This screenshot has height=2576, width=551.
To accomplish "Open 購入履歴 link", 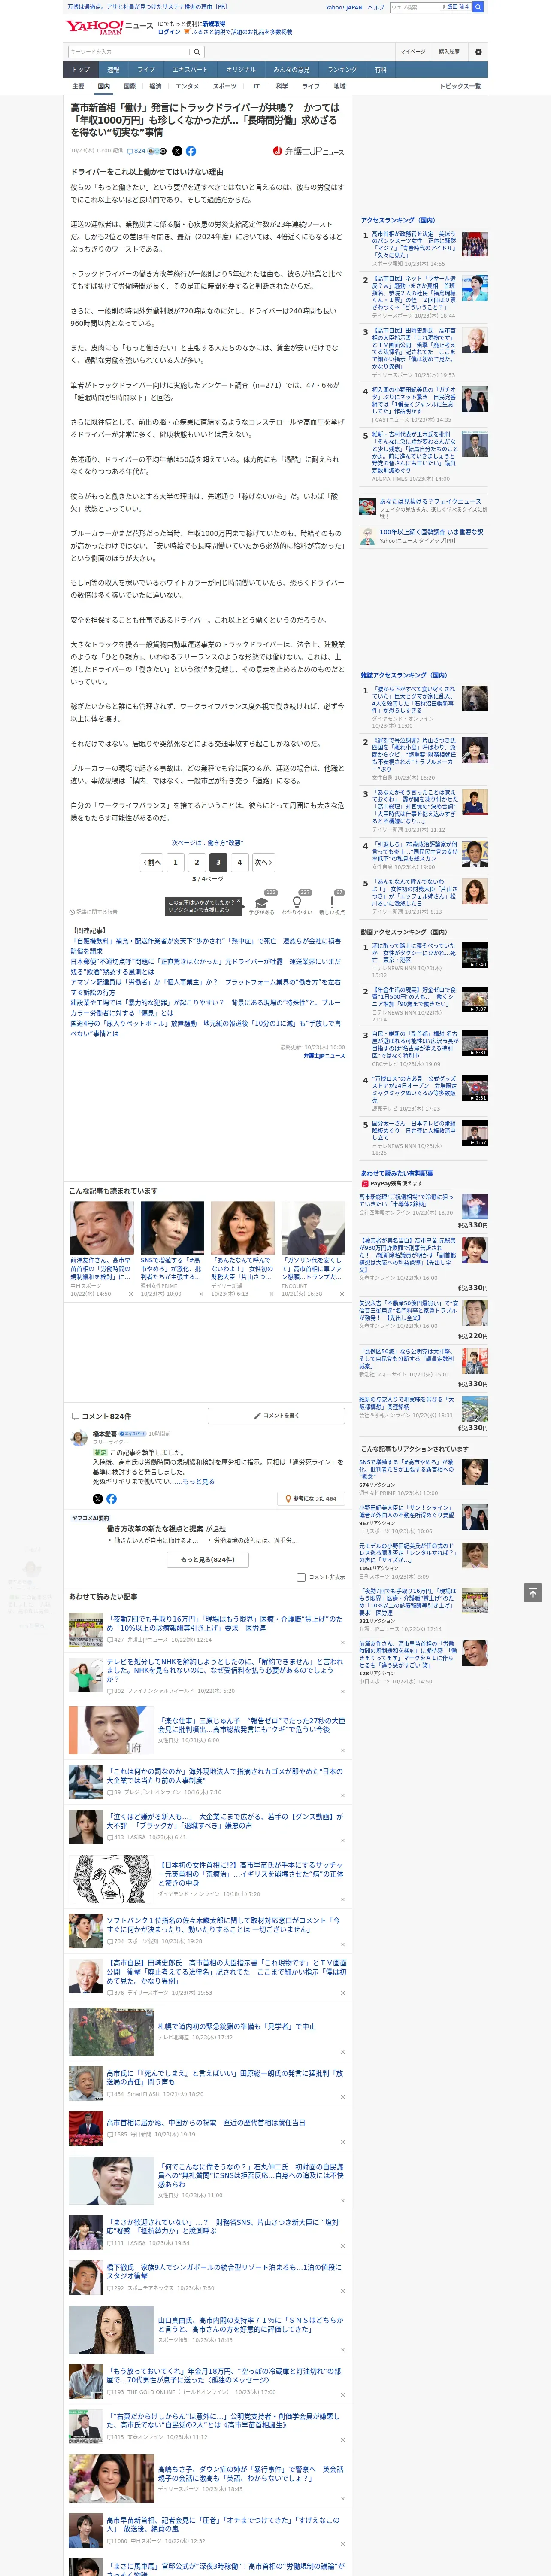I will coord(449,52).
